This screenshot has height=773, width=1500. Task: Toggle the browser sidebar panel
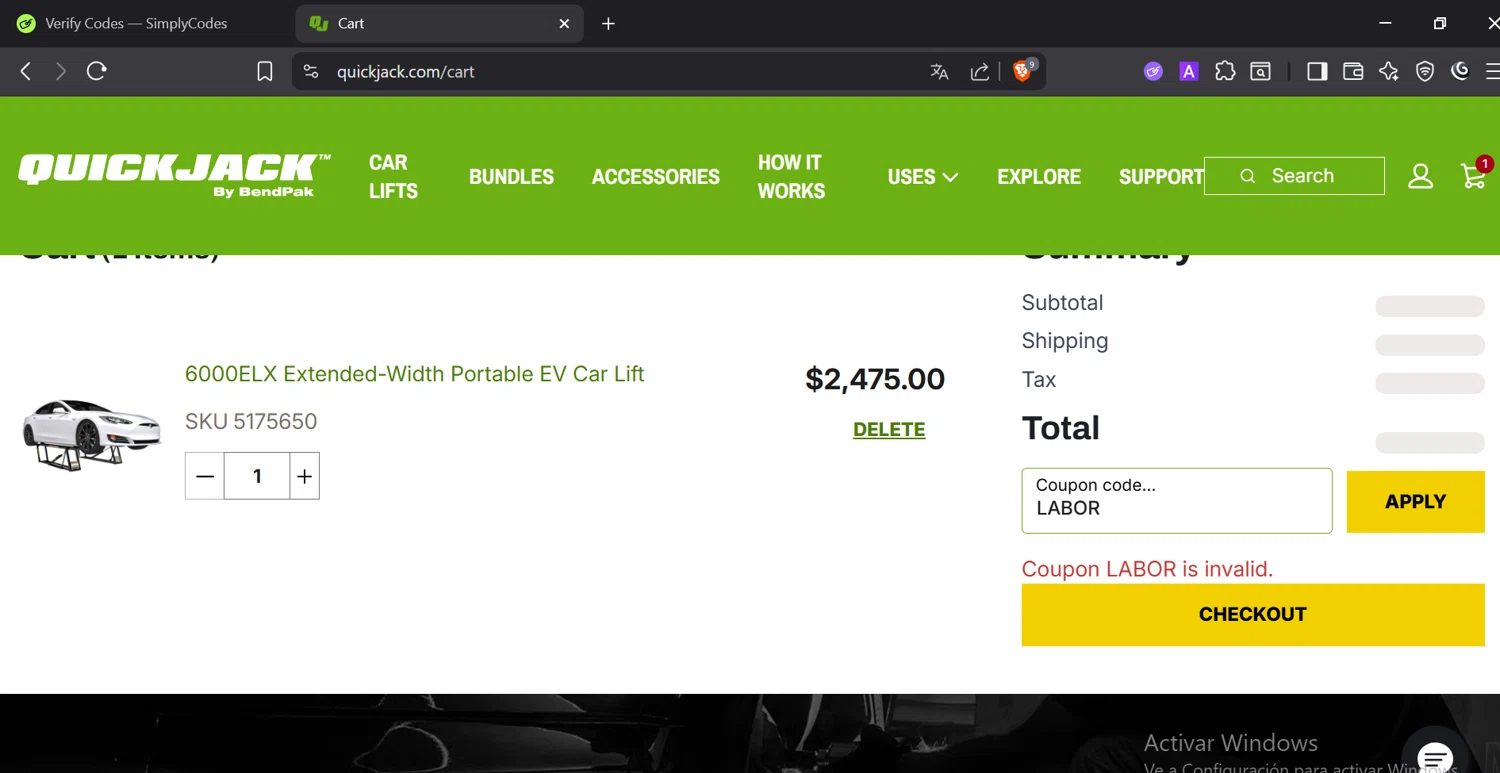click(1317, 71)
